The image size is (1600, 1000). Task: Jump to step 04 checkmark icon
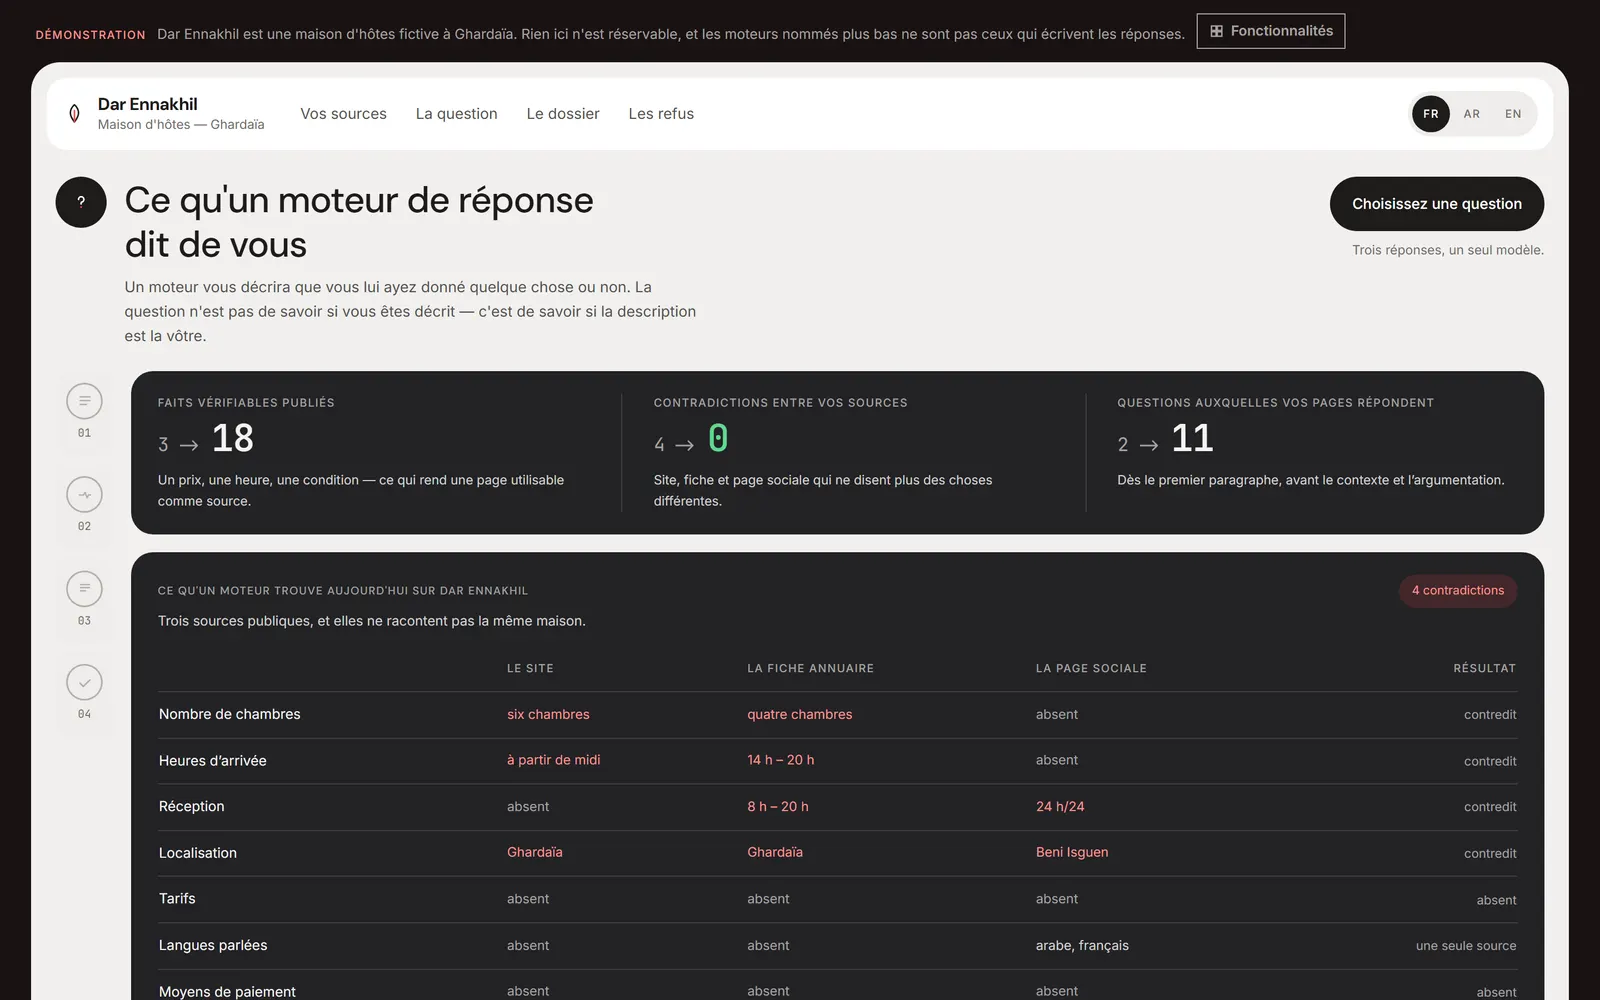[85, 683]
